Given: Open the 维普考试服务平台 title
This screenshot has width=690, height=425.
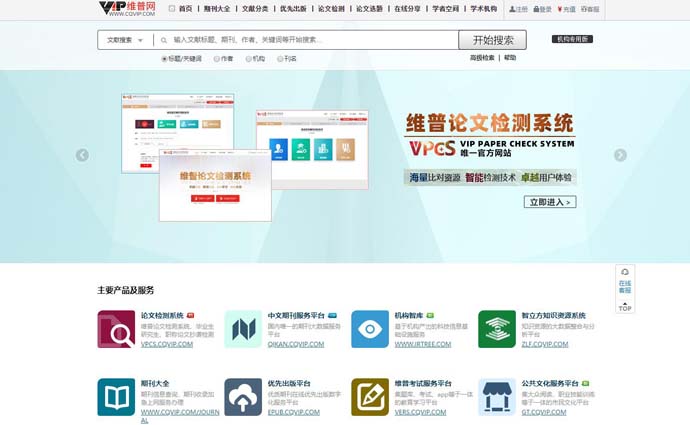Looking at the screenshot, I should coord(423,383).
